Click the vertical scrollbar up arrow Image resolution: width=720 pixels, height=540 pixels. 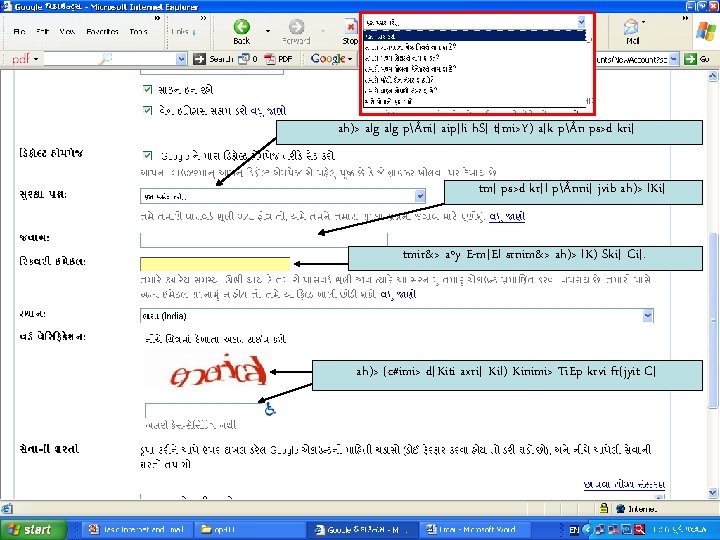[x=712, y=76]
